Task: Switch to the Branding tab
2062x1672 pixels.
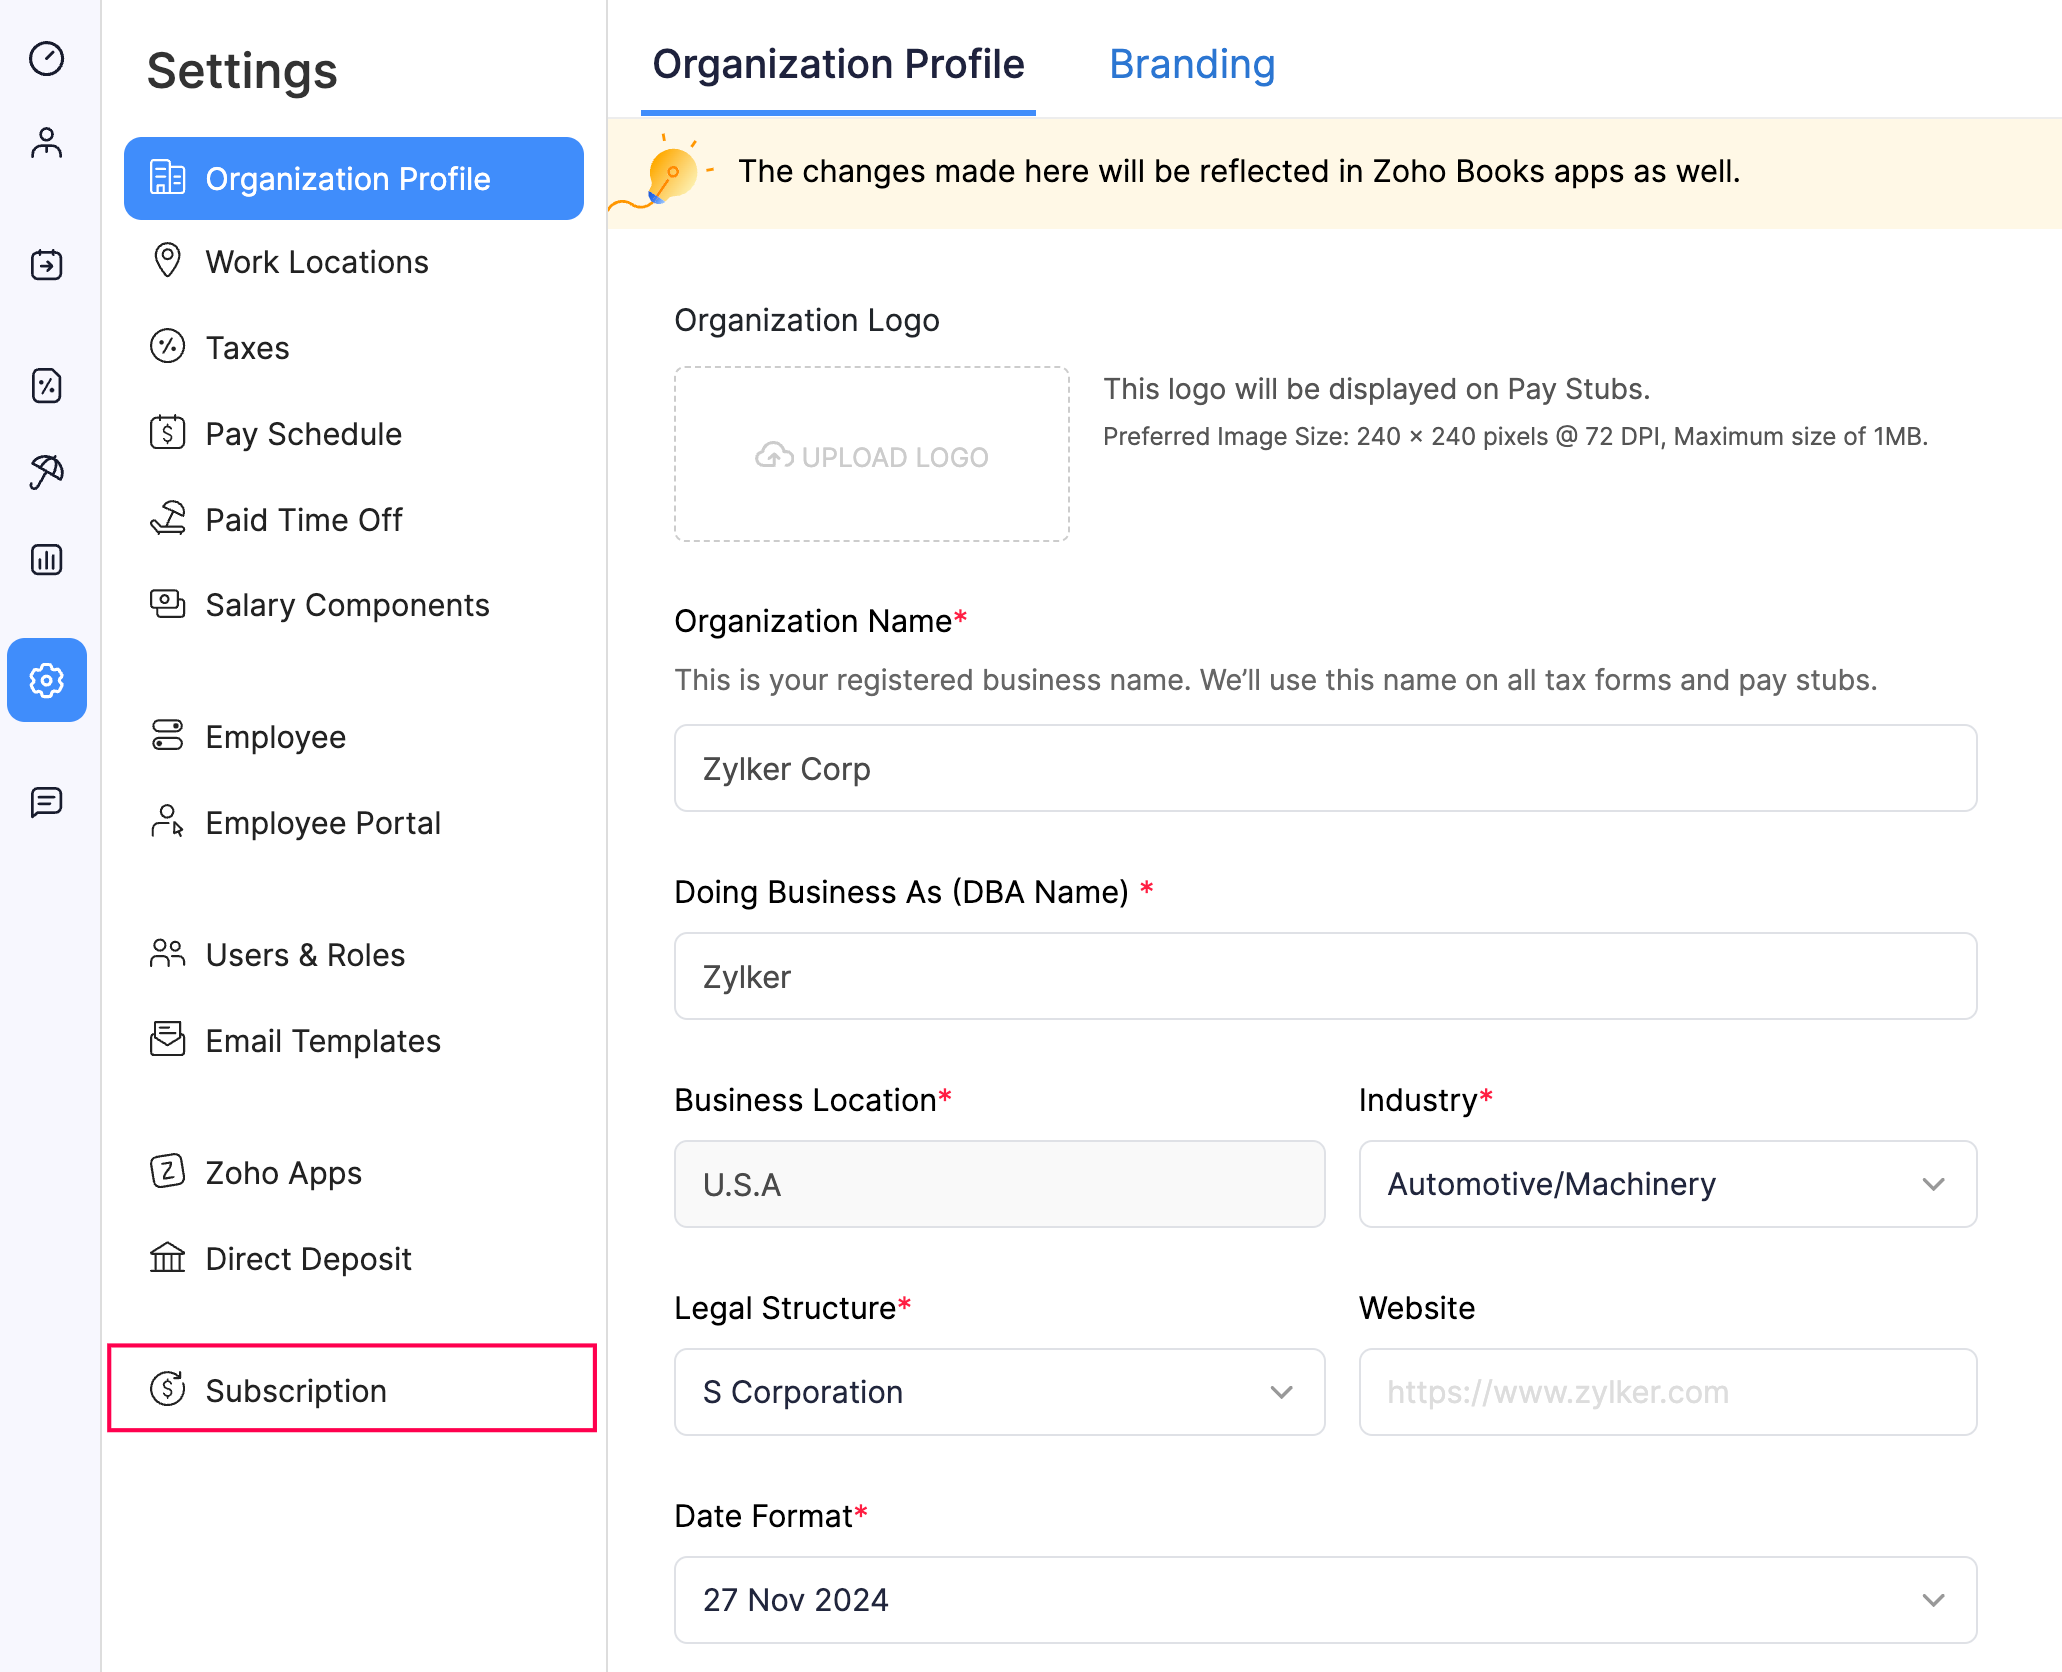Action: click(1191, 64)
